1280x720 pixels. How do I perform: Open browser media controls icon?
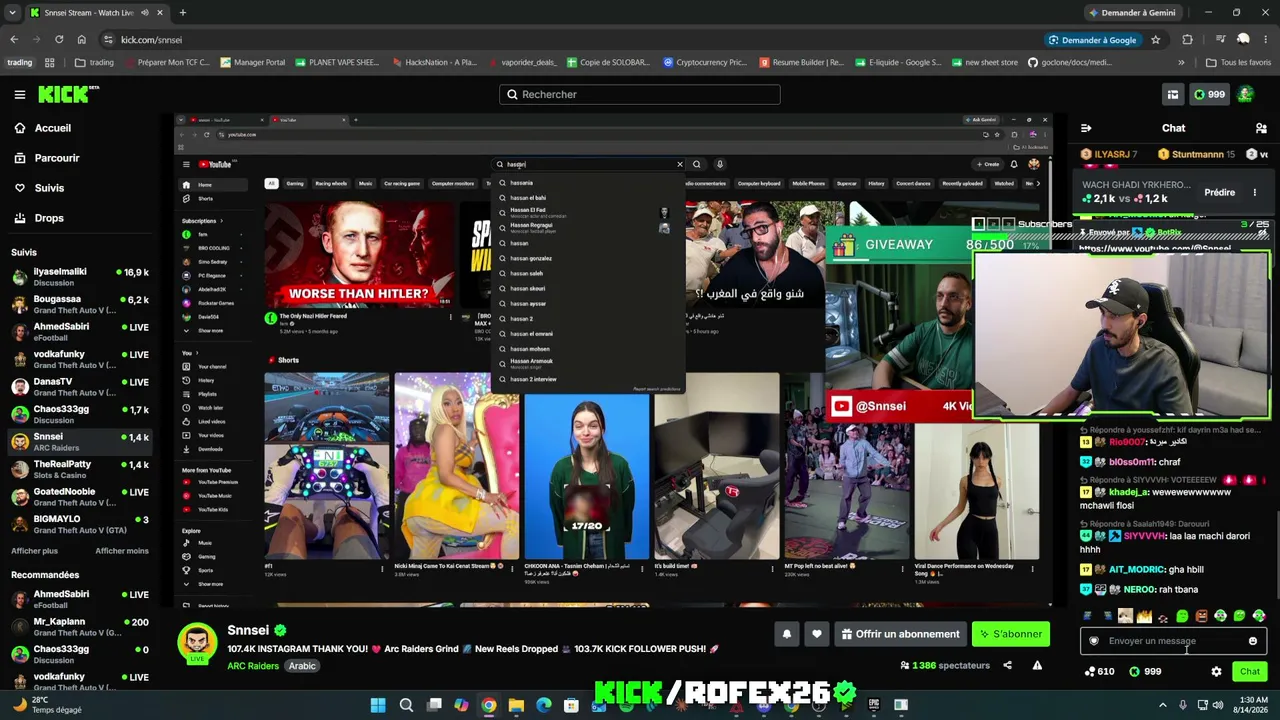tap(1221, 40)
